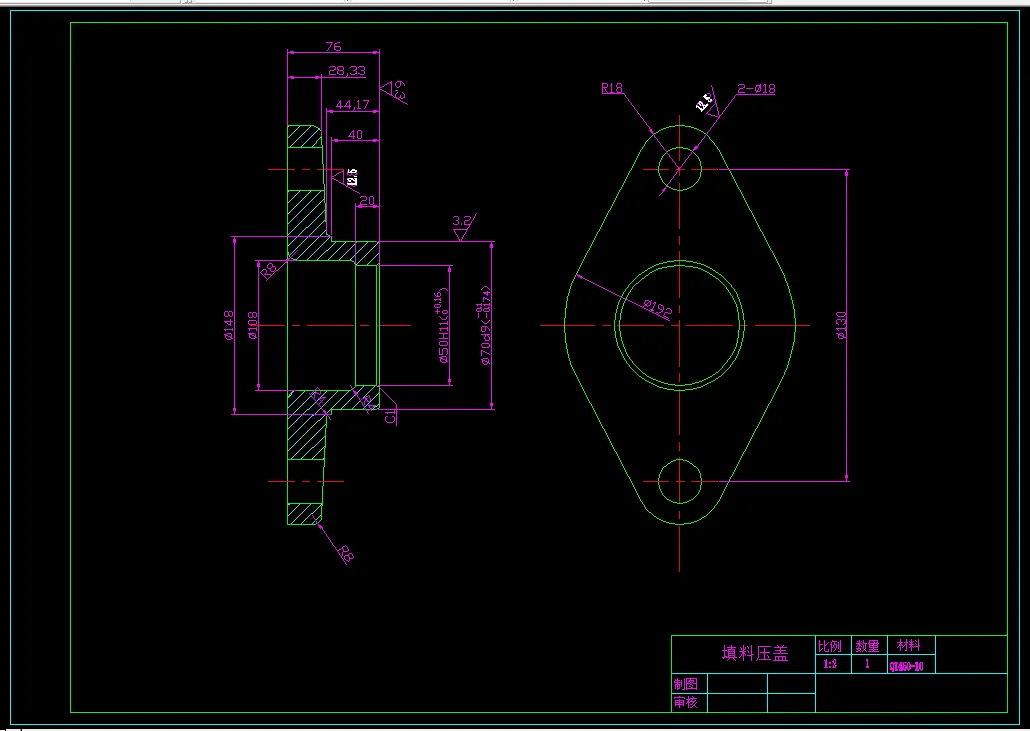
Task: Pick the Ø50H11 tolerance dimension text
Action: [x=441, y=326]
